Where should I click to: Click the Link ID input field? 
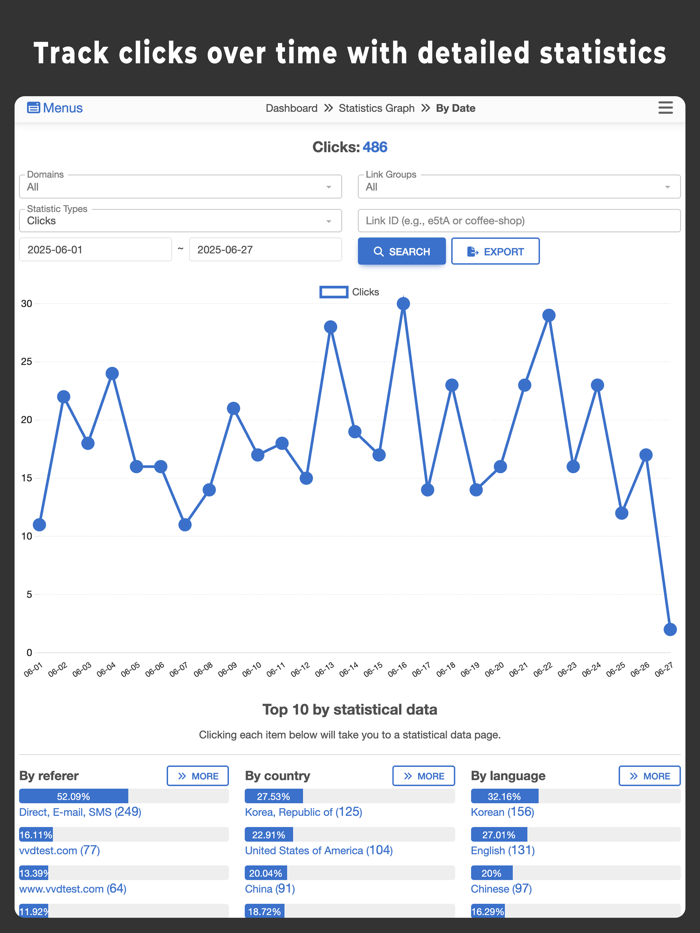point(518,220)
